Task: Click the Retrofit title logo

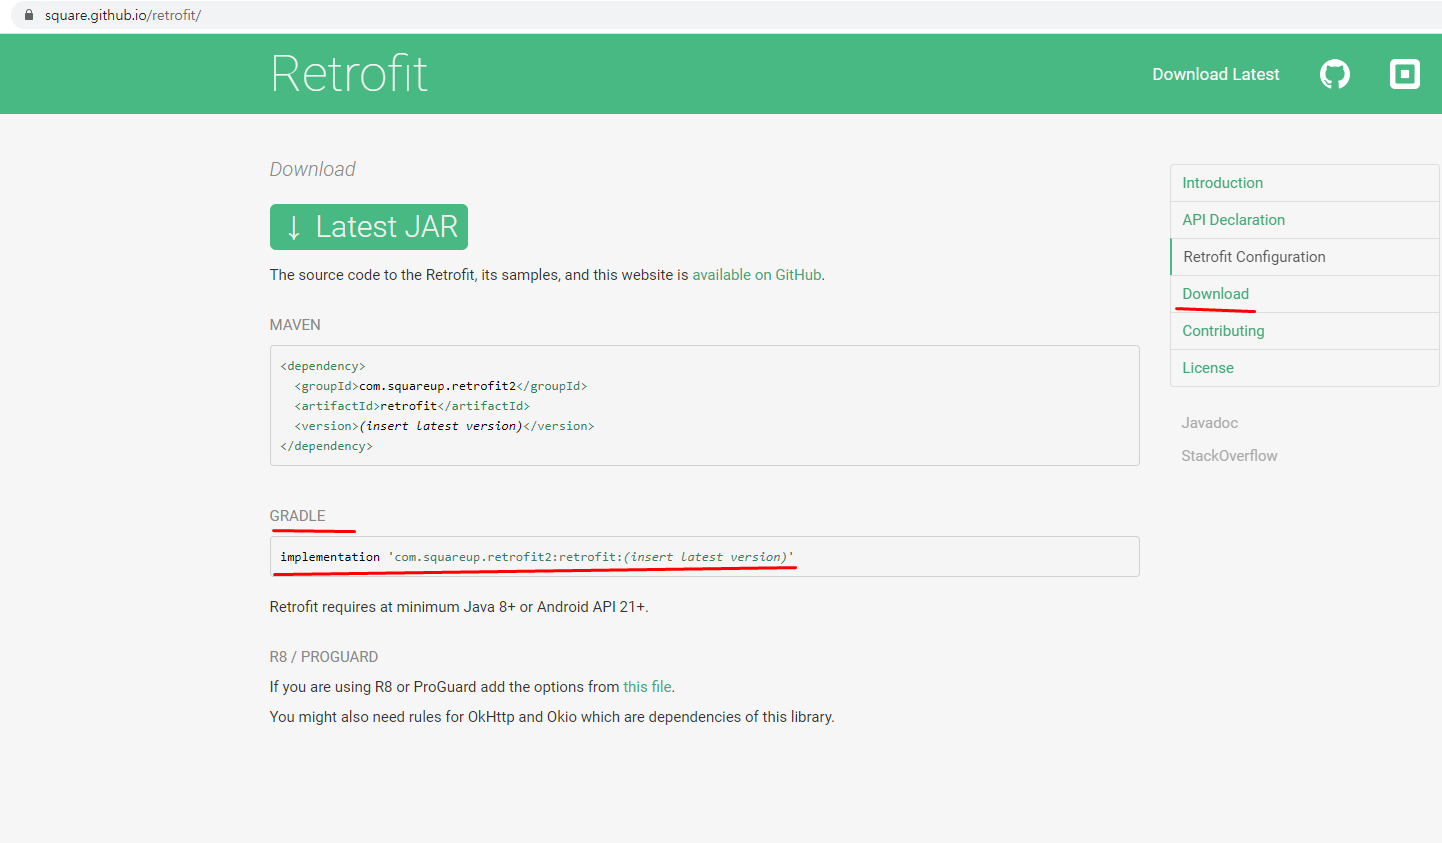Action: (349, 74)
